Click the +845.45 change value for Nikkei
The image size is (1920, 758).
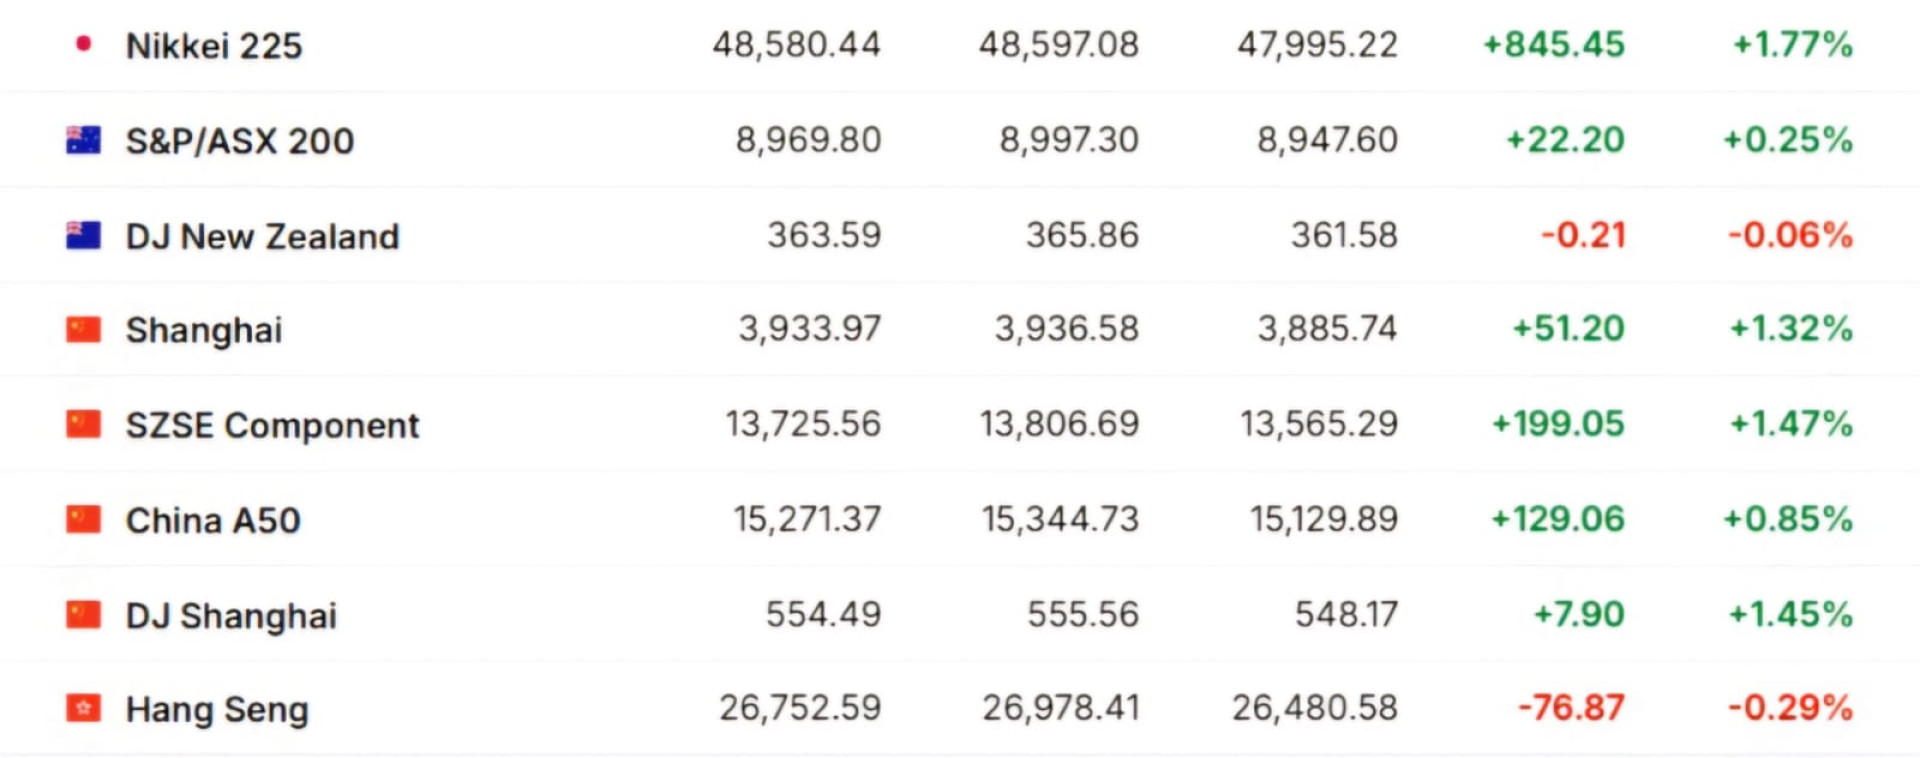1554,44
